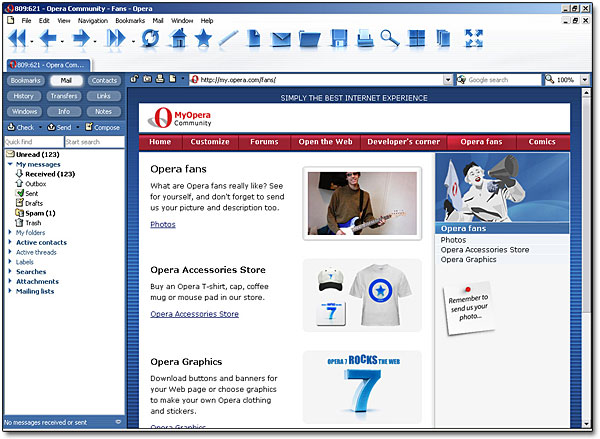
Task: Go forward with the Forward arrow icon
Action: [x=82, y=39]
